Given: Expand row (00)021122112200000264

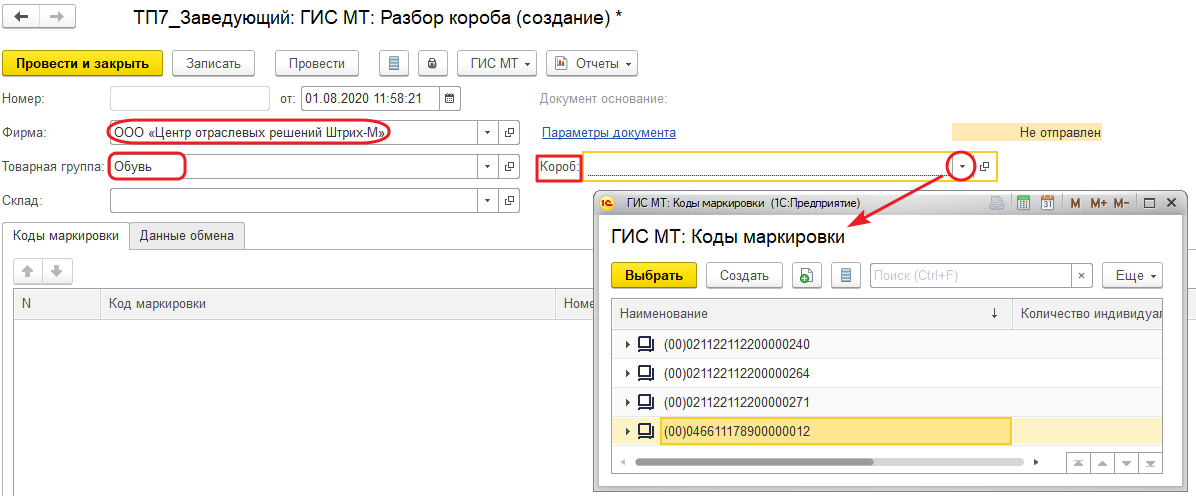Looking at the screenshot, I should point(627,373).
